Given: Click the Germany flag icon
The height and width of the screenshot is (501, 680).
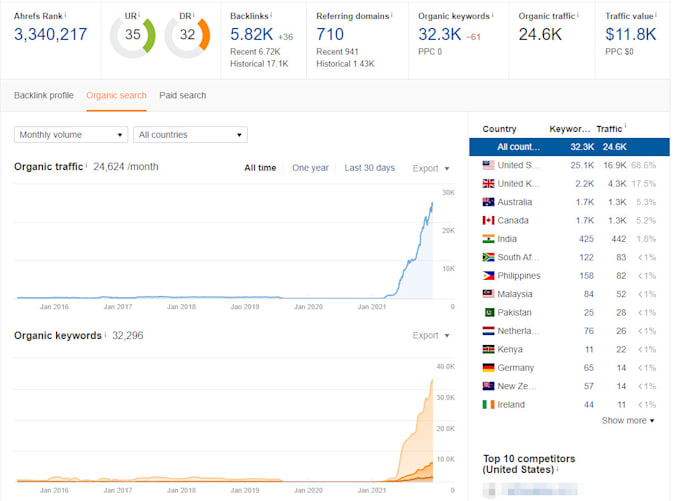Looking at the screenshot, I should (488, 368).
